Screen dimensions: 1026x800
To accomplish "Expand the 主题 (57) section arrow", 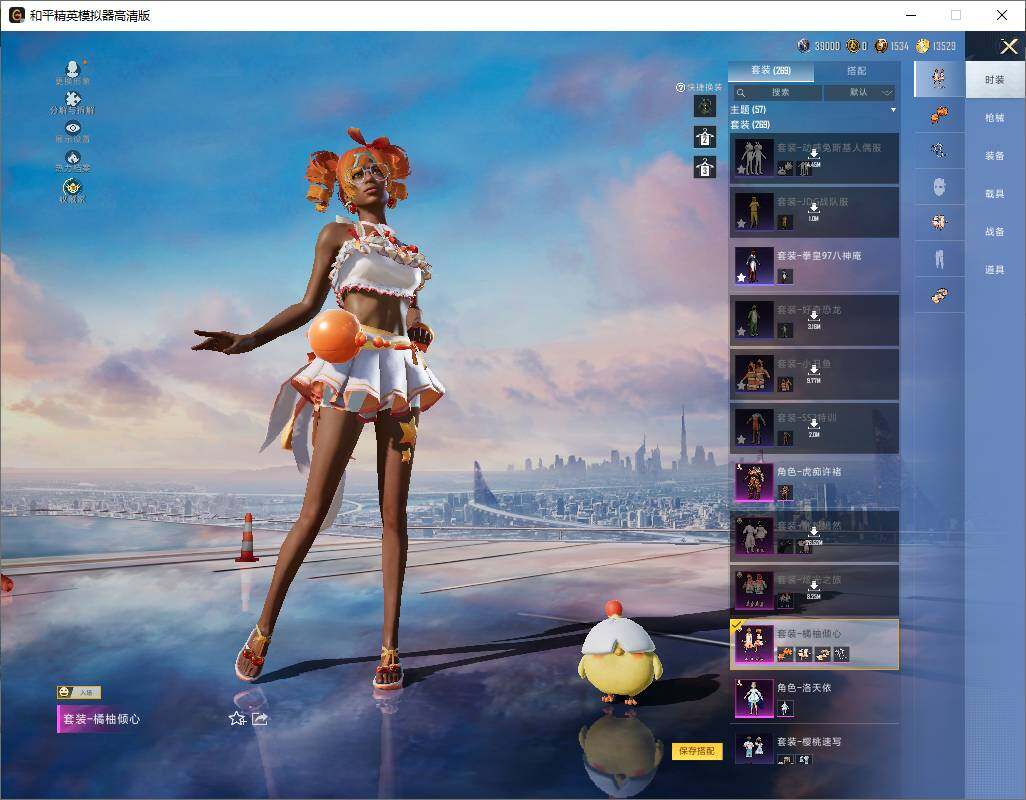I will [x=893, y=110].
